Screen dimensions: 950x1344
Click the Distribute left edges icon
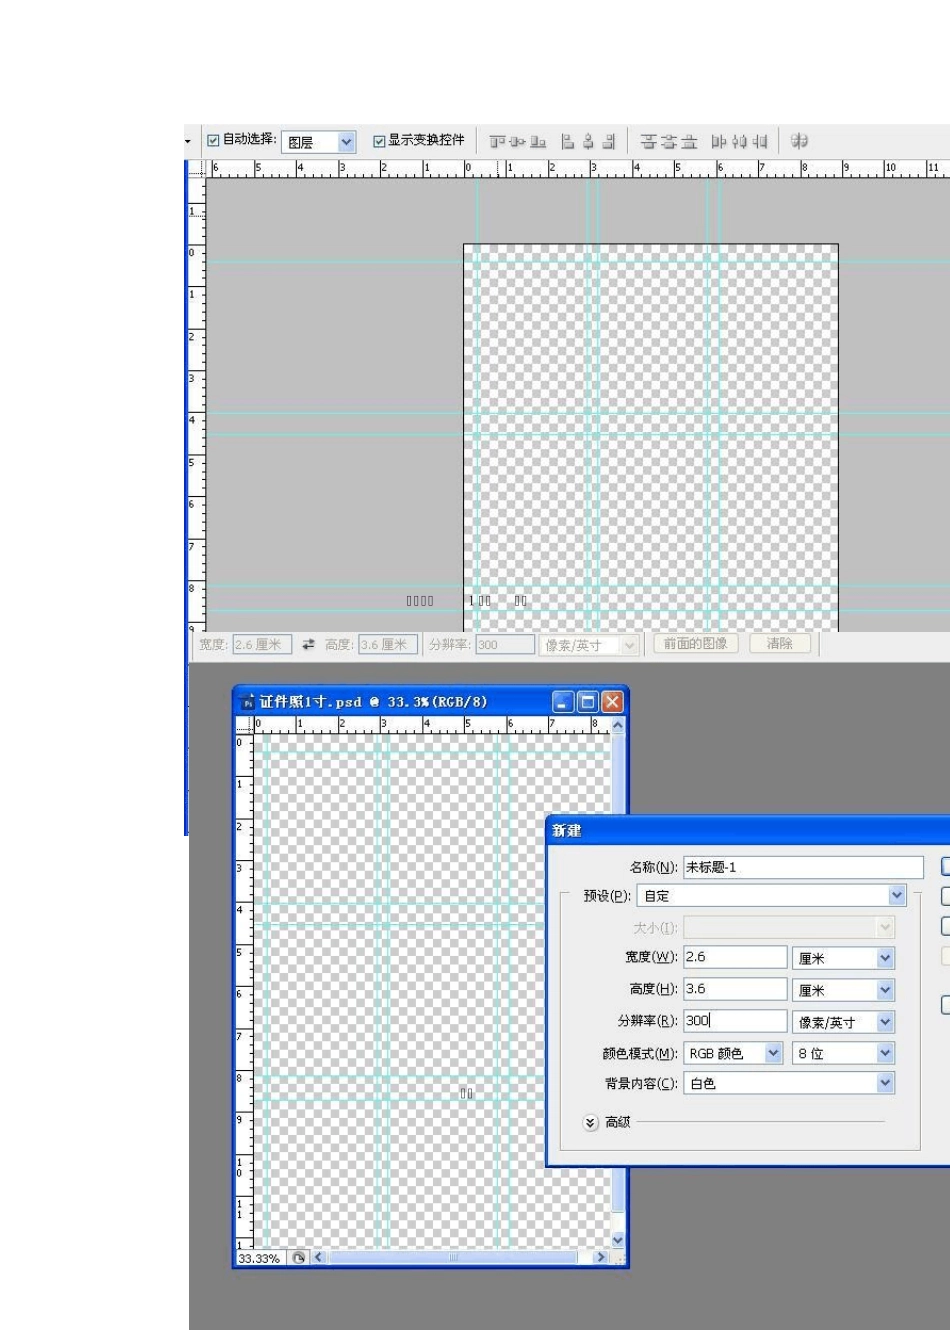pos(719,142)
